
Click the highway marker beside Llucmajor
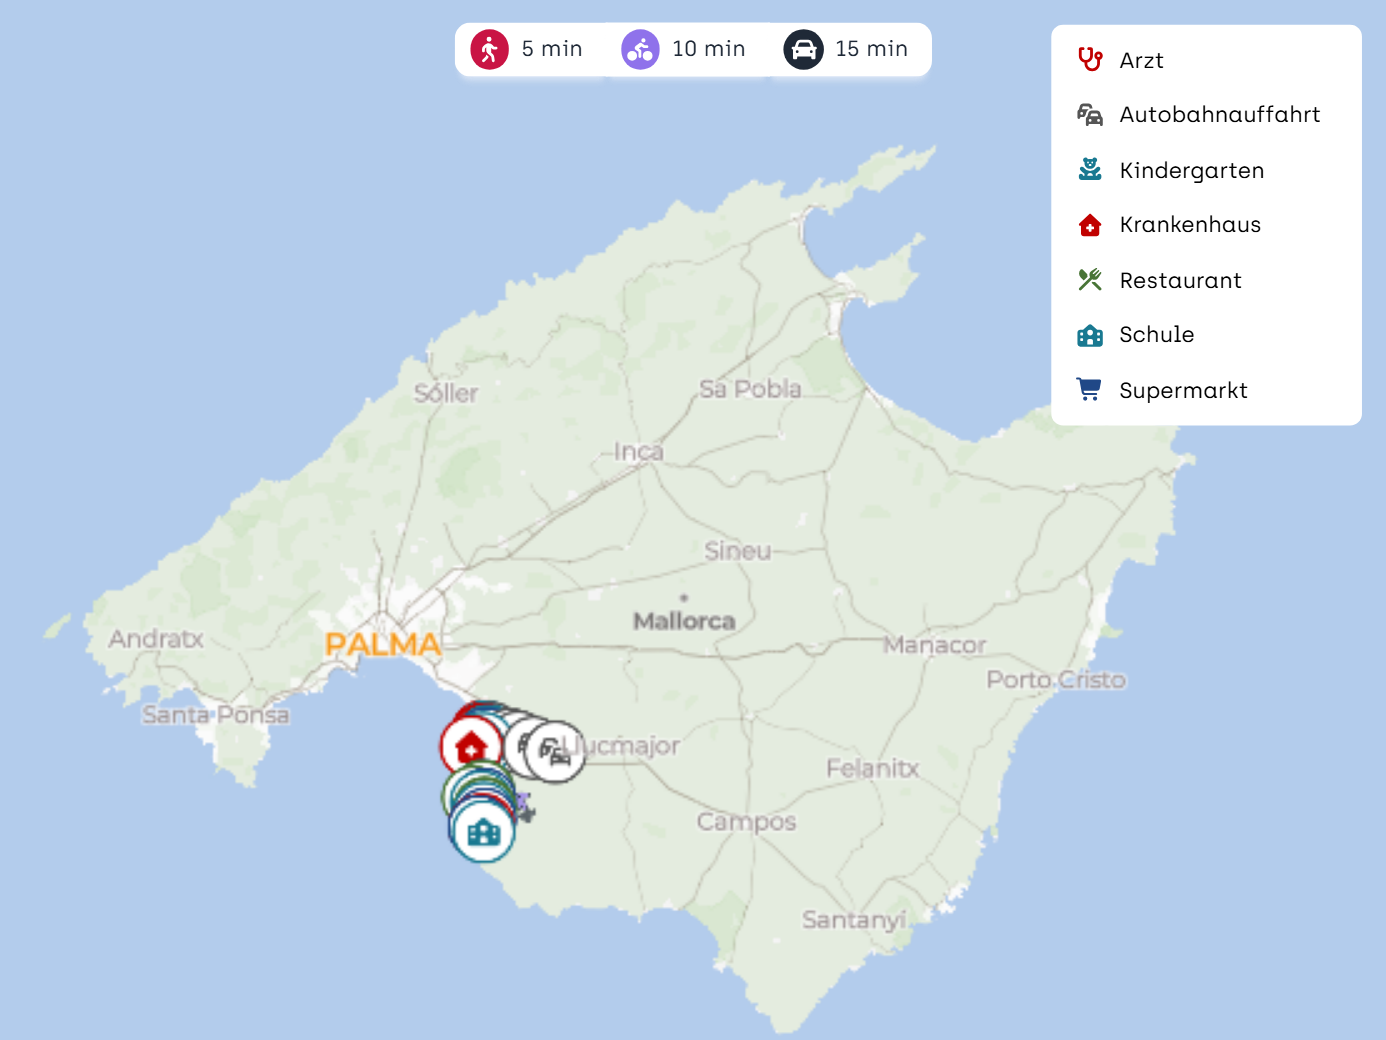[556, 752]
